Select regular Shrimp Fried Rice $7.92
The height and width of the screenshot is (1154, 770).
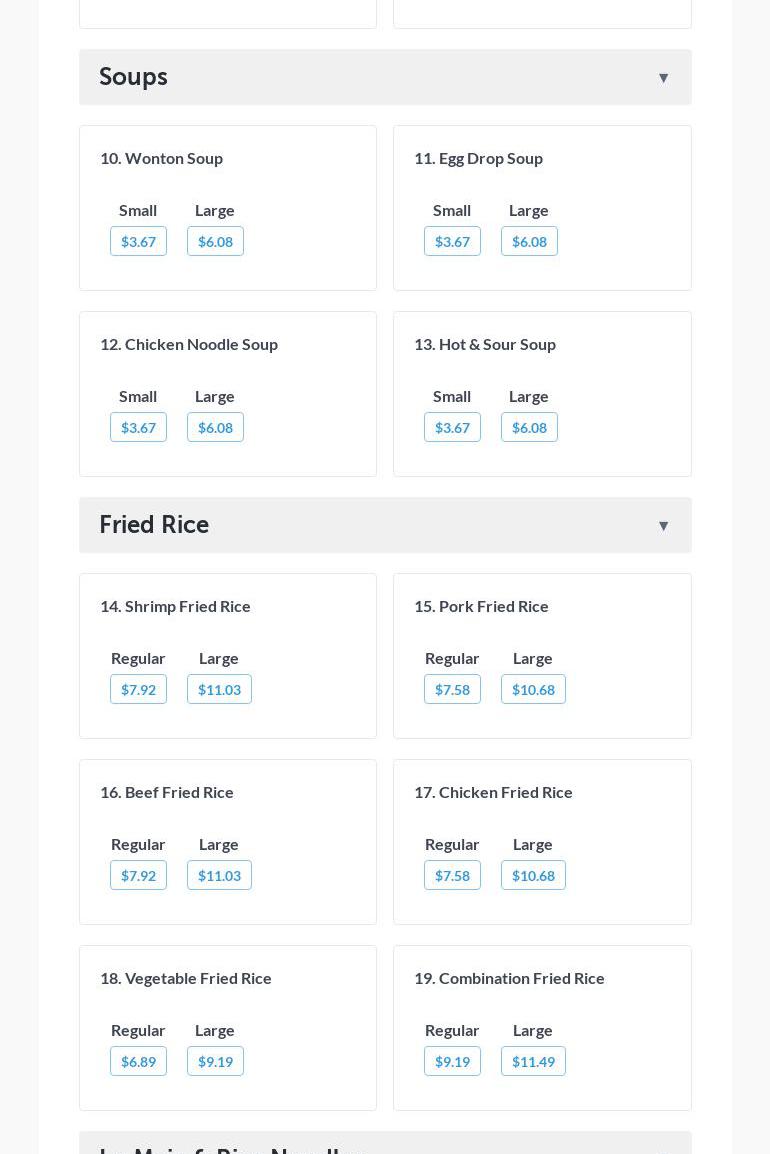pos(138,689)
